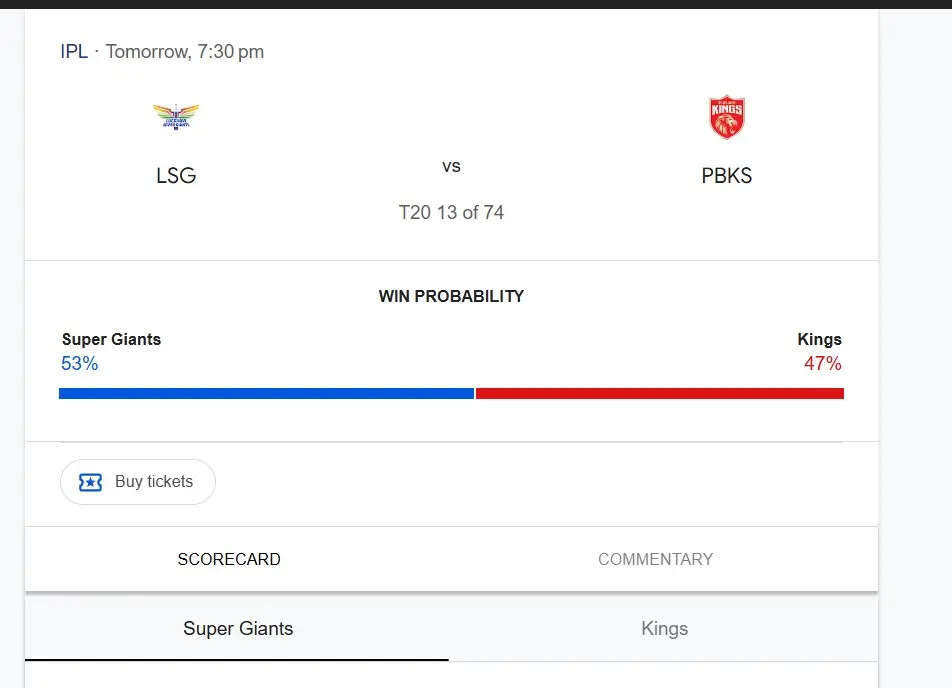Click the blue Super Giants probability bar
Screen dimensions: 952x688
click(x=266, y=393)
